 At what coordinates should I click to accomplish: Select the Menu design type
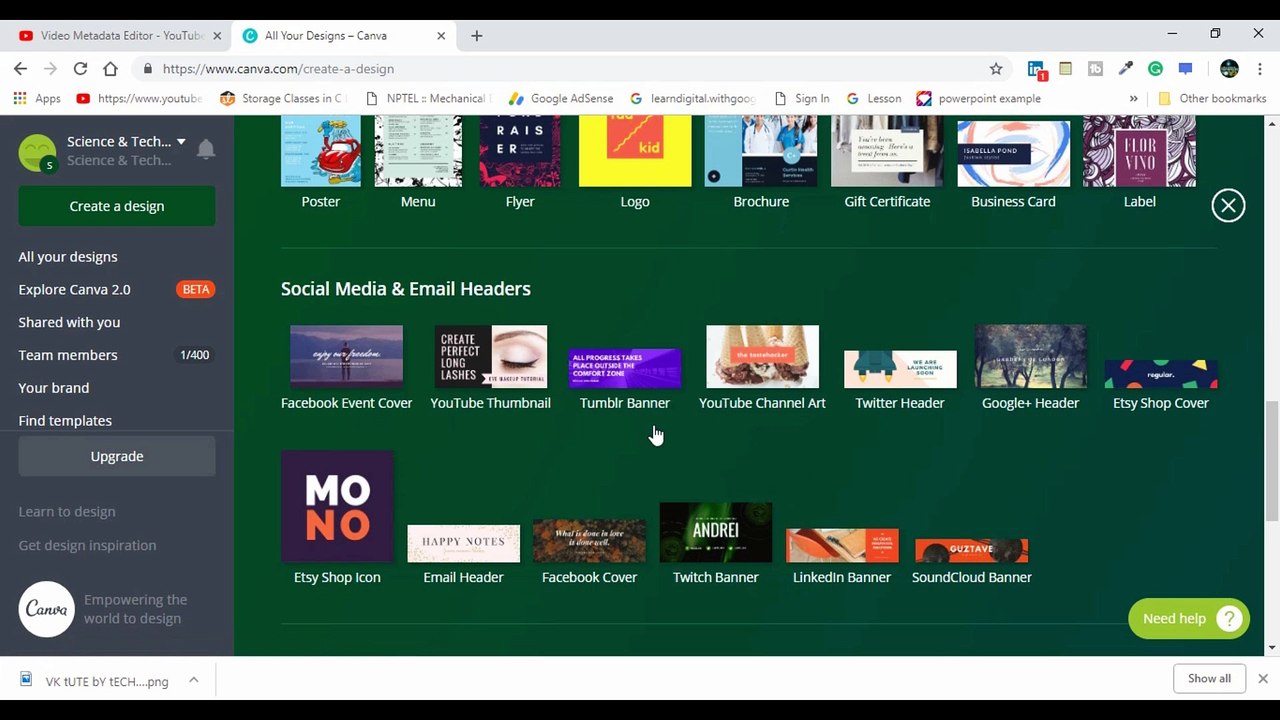pyautogui.click(x=418, y=162)
